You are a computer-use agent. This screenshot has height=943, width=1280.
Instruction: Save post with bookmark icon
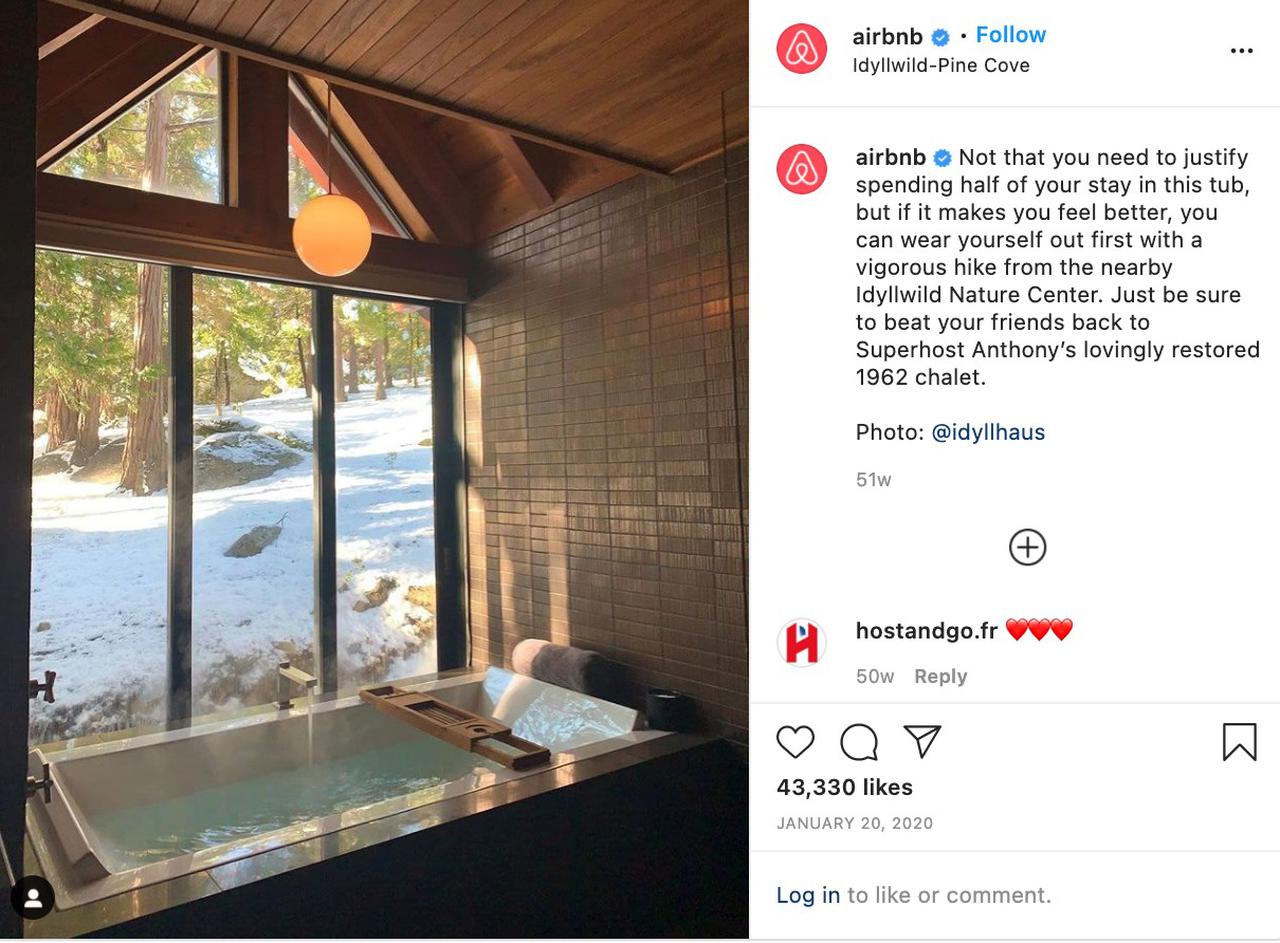(1239, 742)
